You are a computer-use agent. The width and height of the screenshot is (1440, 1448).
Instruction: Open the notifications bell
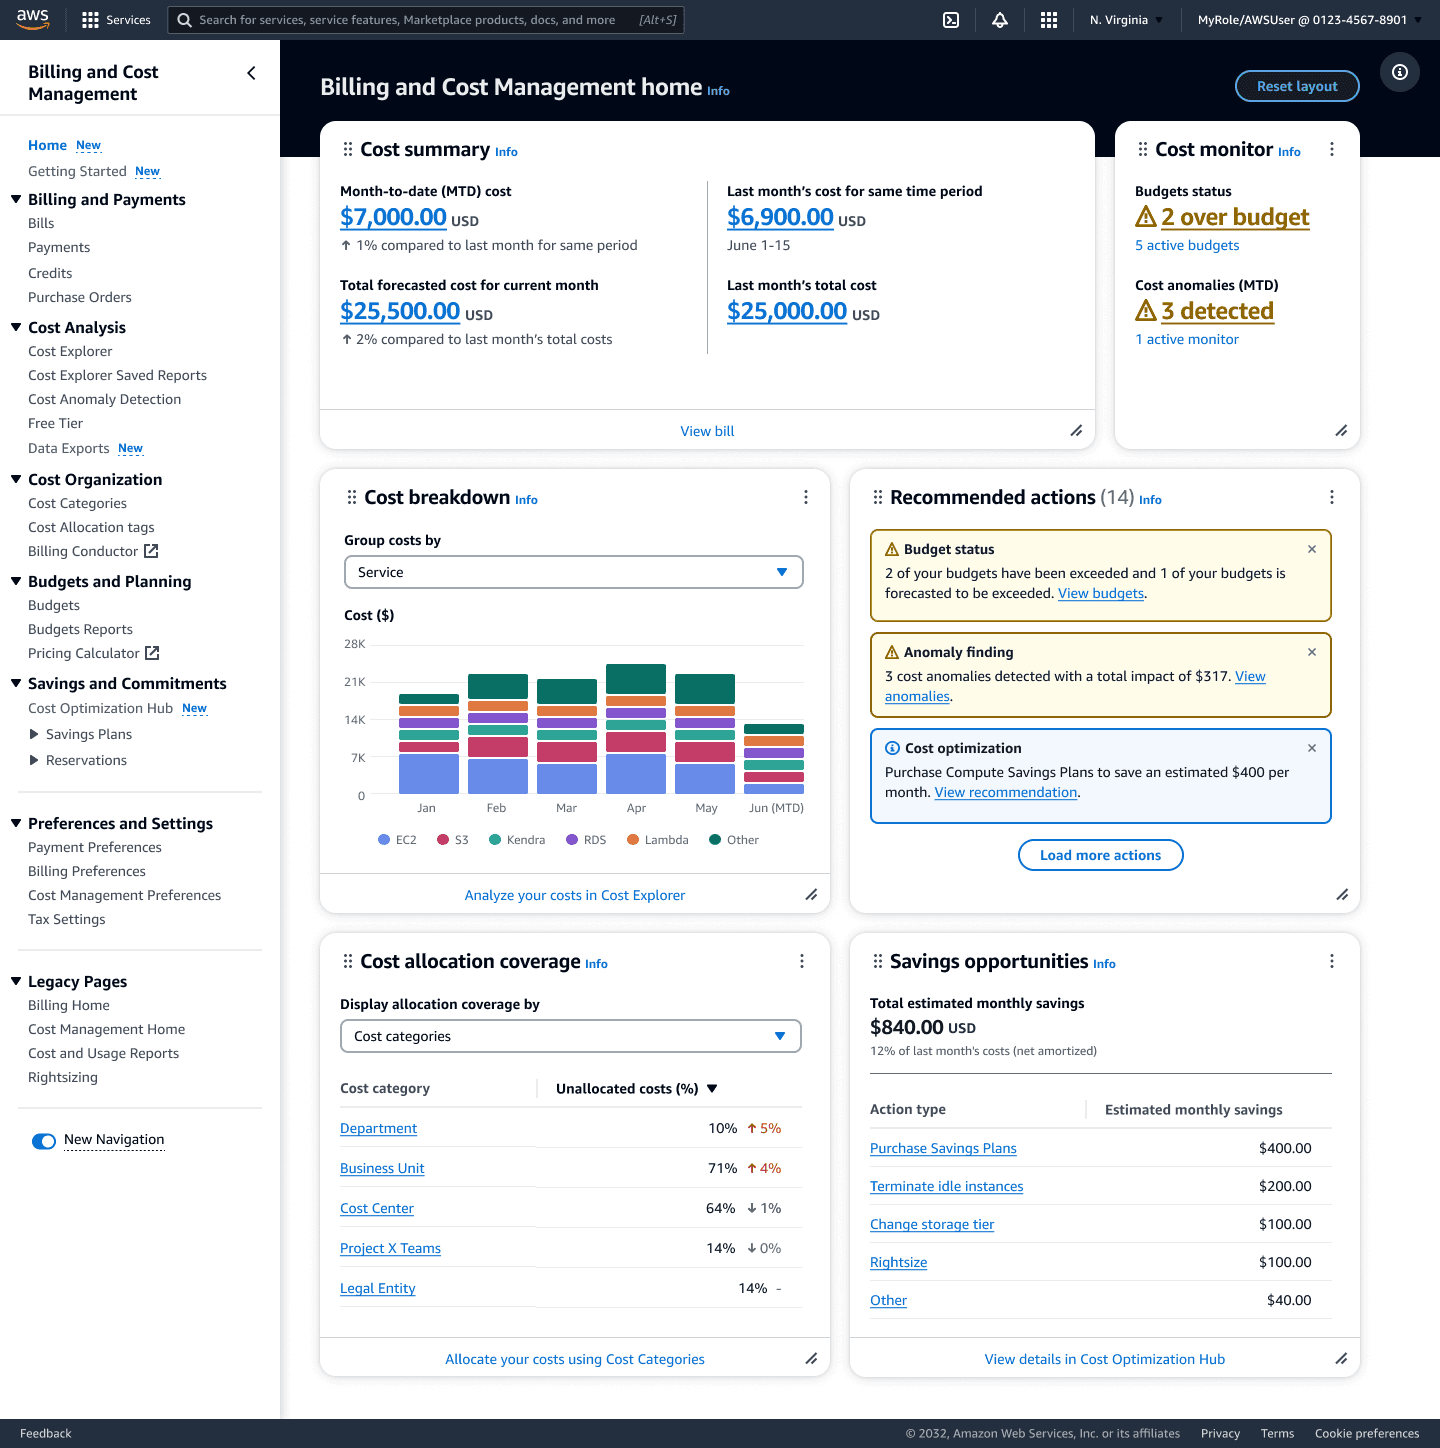coord(1000,20)
